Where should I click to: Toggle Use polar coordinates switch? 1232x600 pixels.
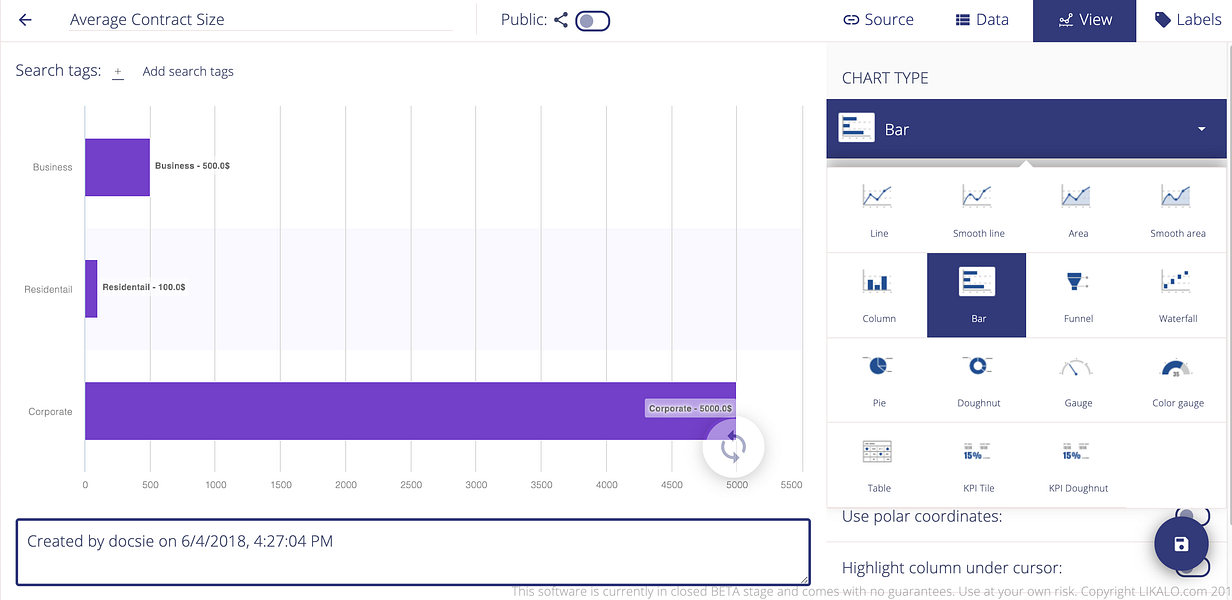click(x=1191, y=516)
